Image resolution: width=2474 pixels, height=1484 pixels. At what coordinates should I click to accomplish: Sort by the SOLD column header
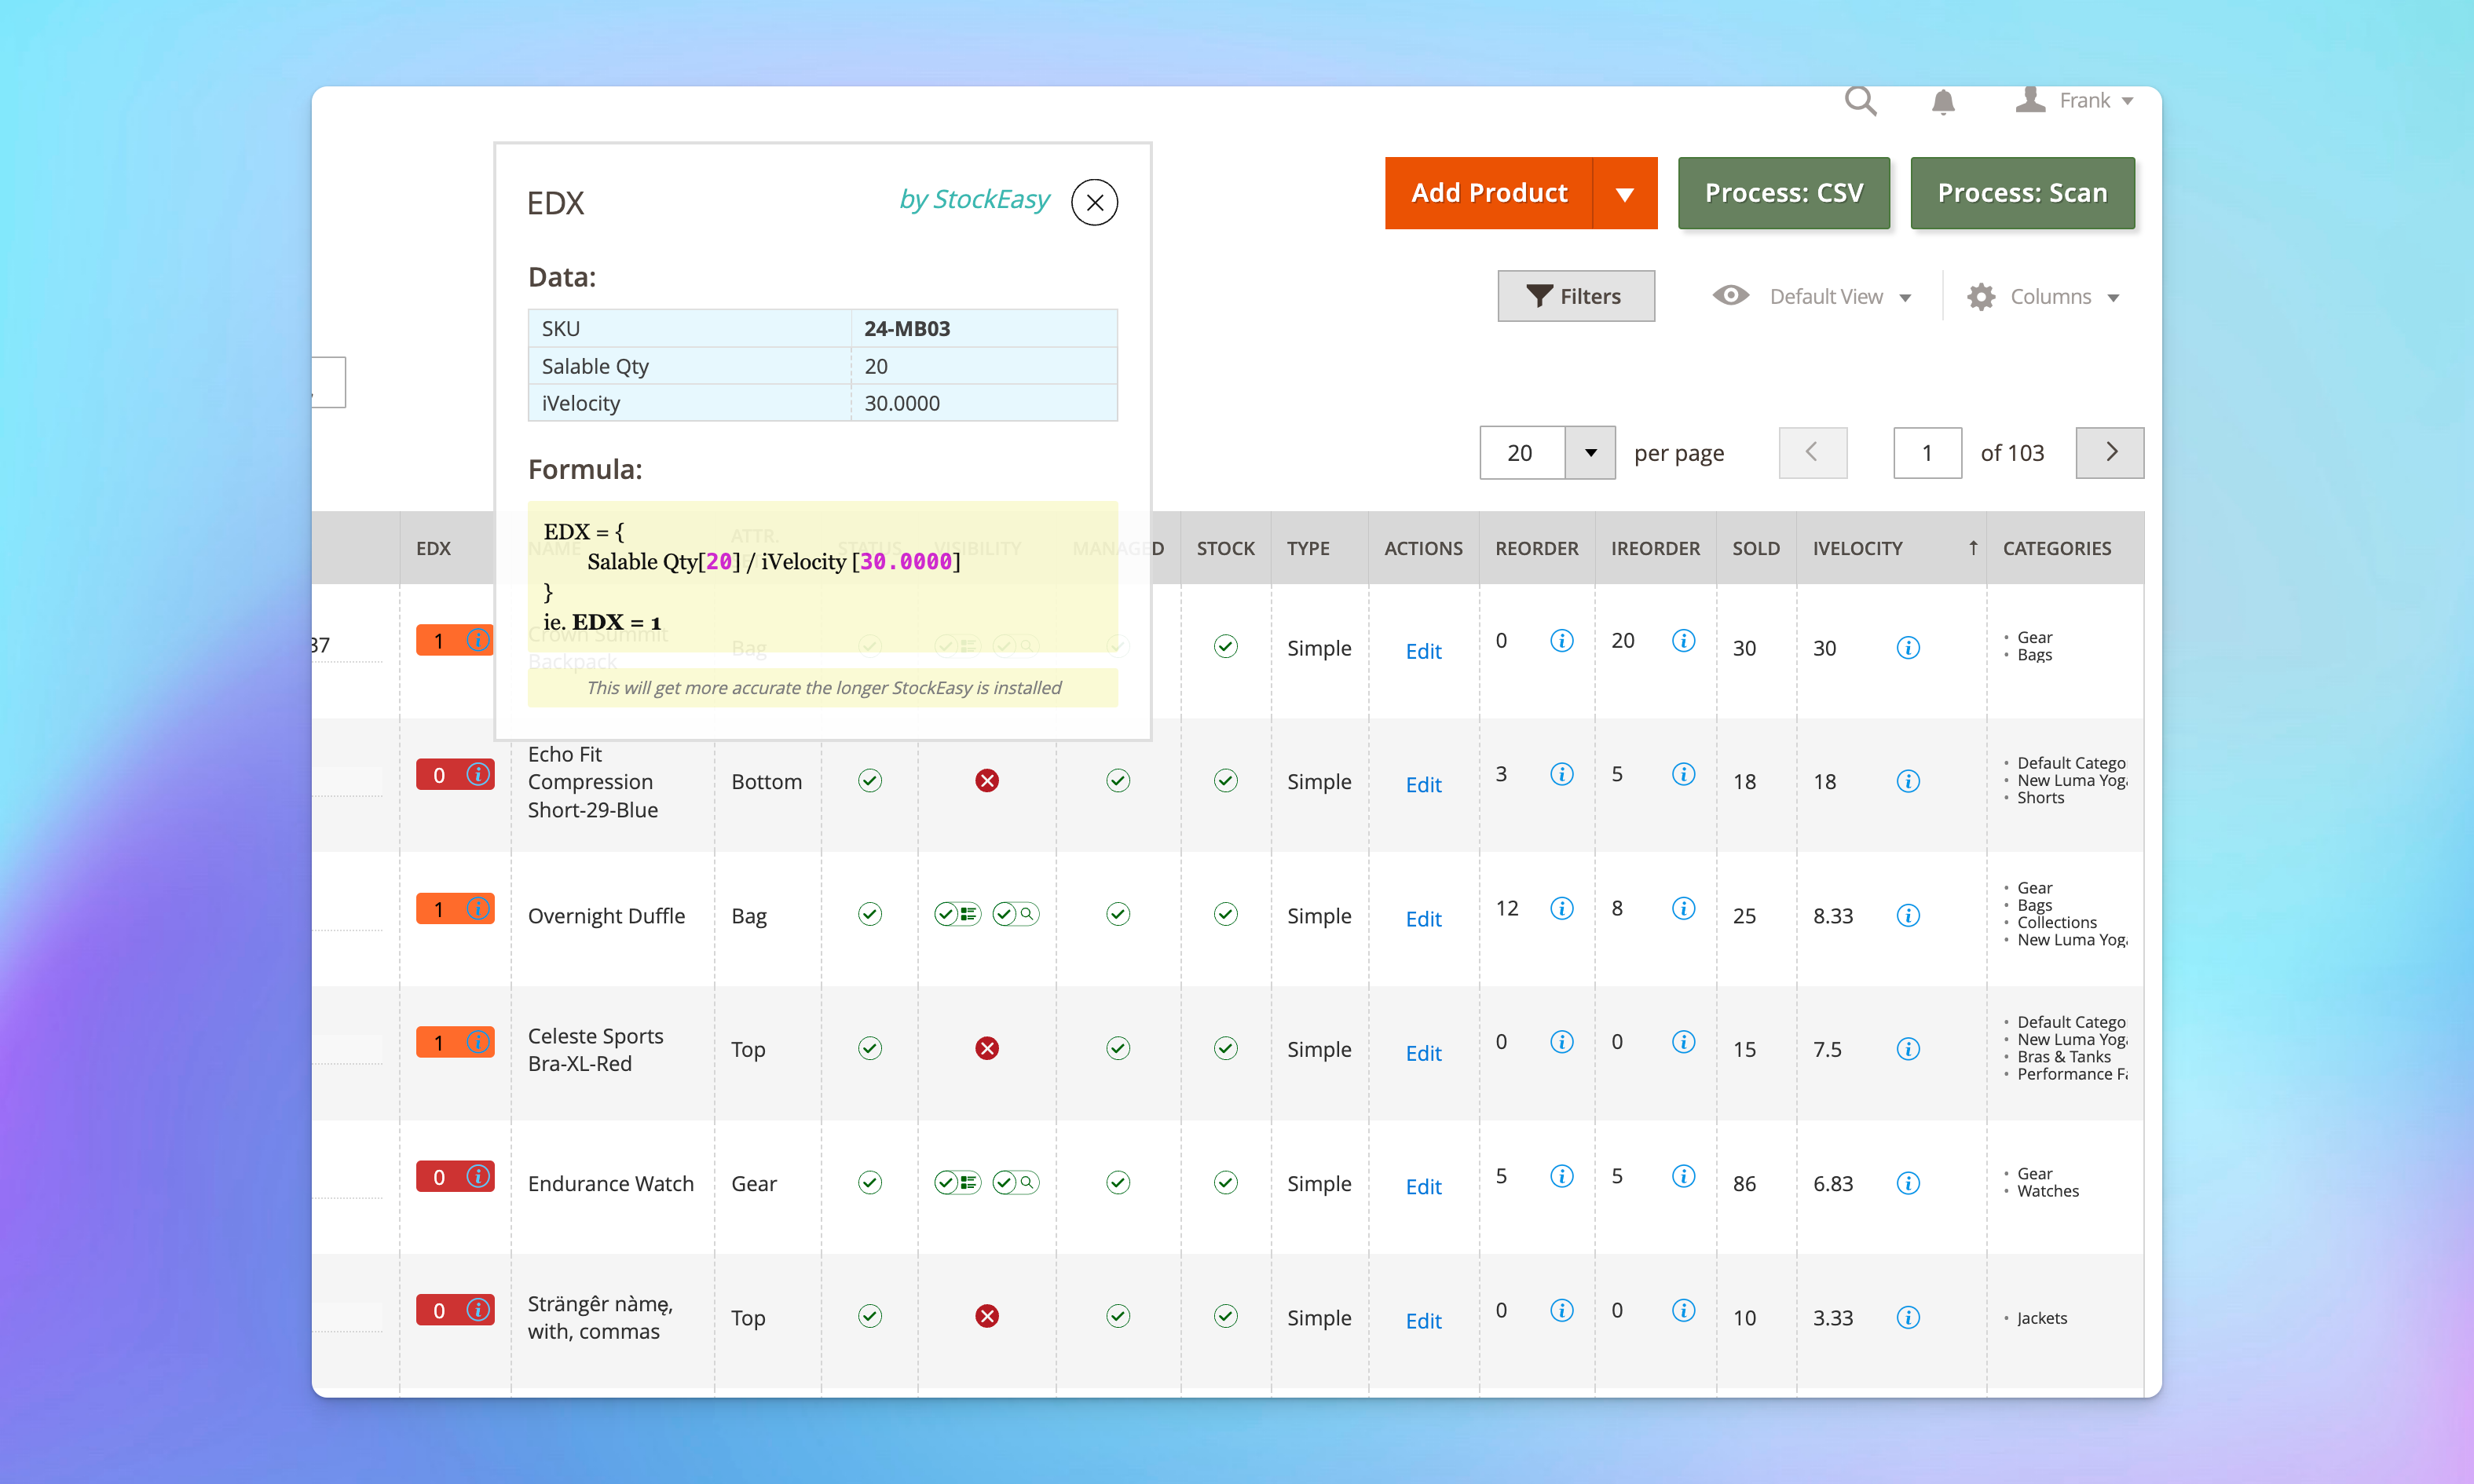pyautogui.click(x=1756, y=548)
